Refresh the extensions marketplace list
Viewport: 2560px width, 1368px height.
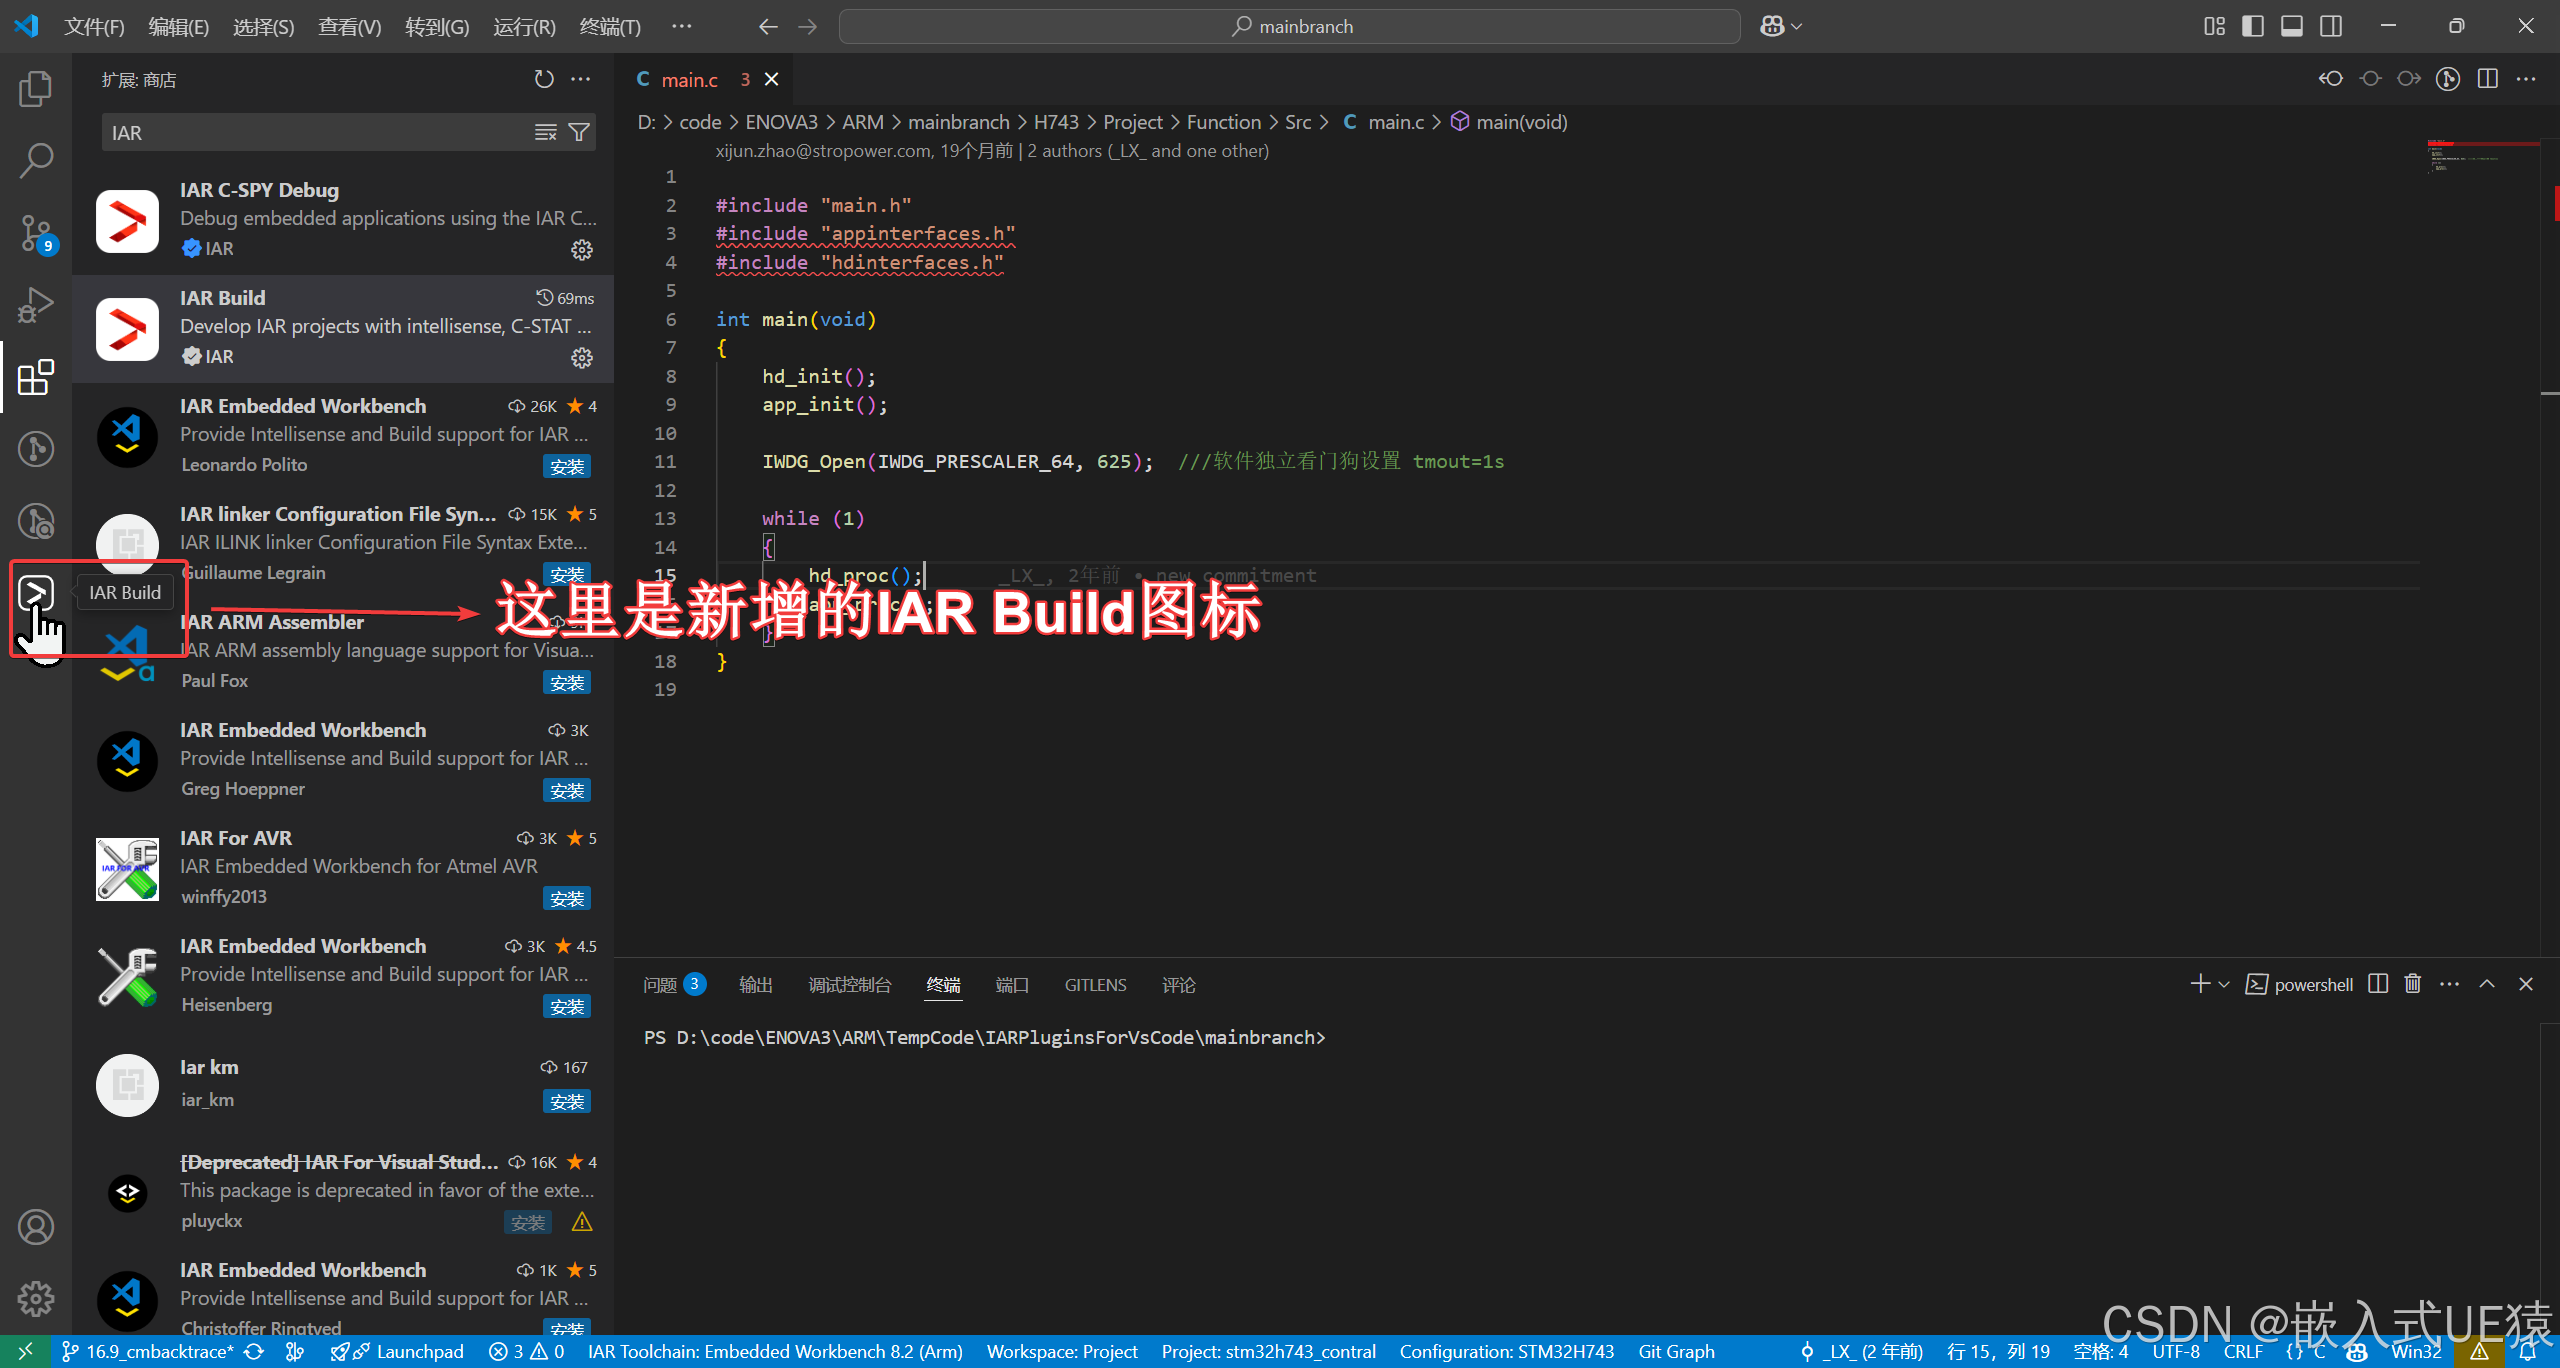pyautogui.click(x=544, y=79)
